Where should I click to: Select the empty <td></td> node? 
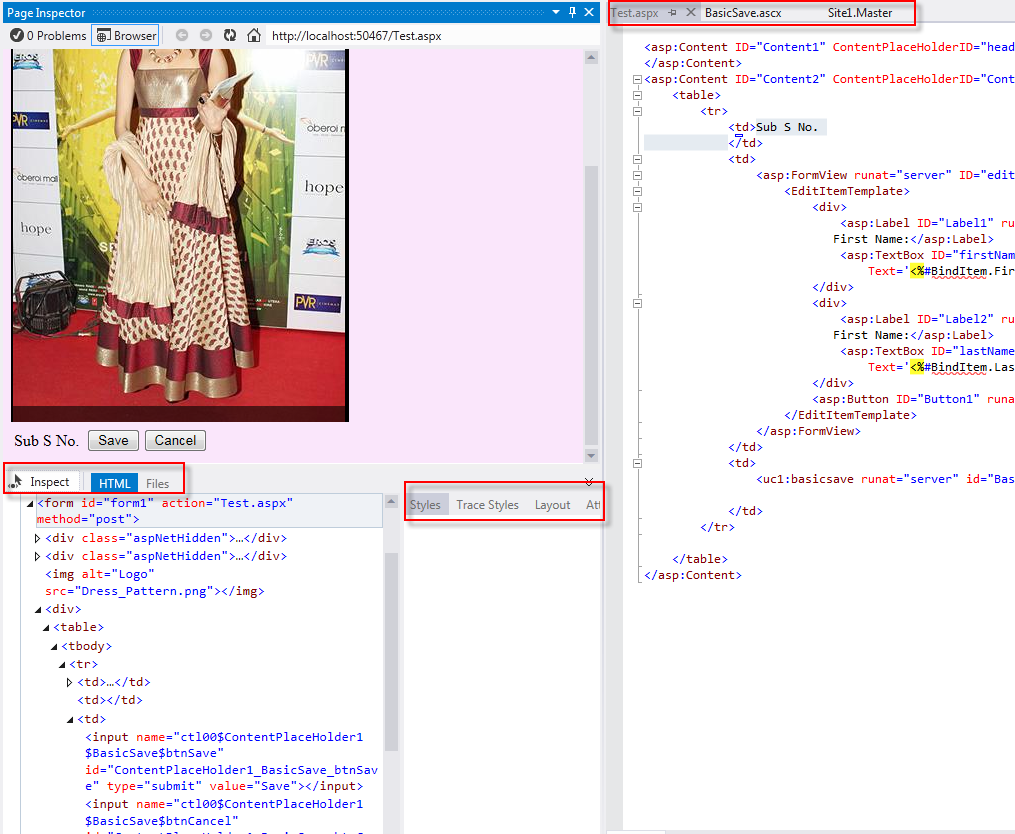[110, 700]
